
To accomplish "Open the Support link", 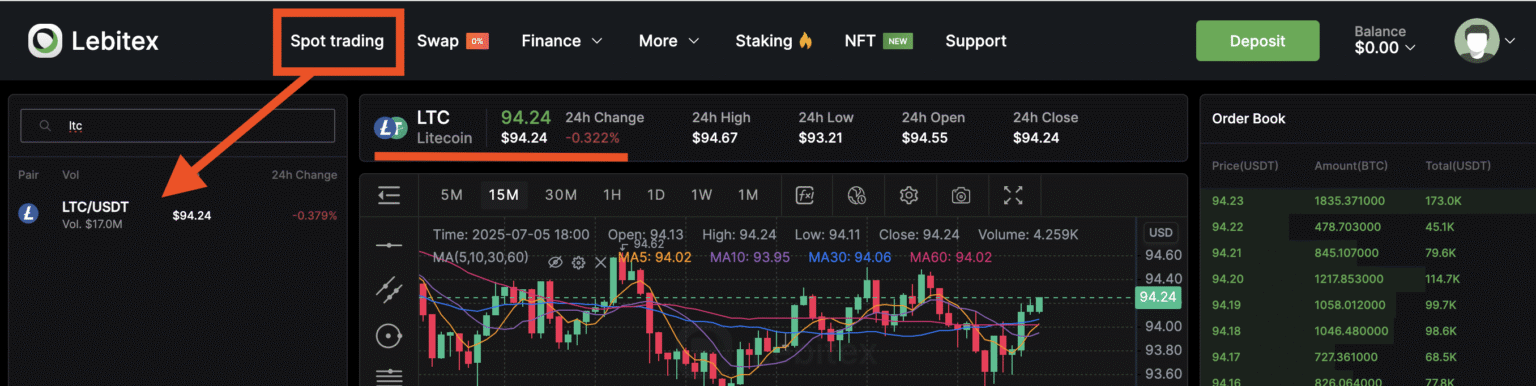I will tap(976, 41).
